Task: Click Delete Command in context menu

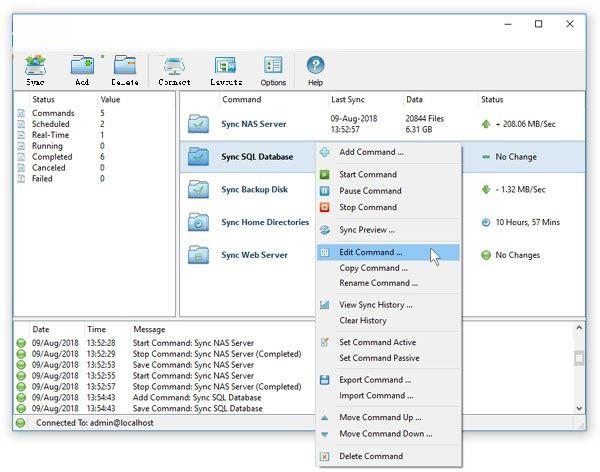Action: 370,456
